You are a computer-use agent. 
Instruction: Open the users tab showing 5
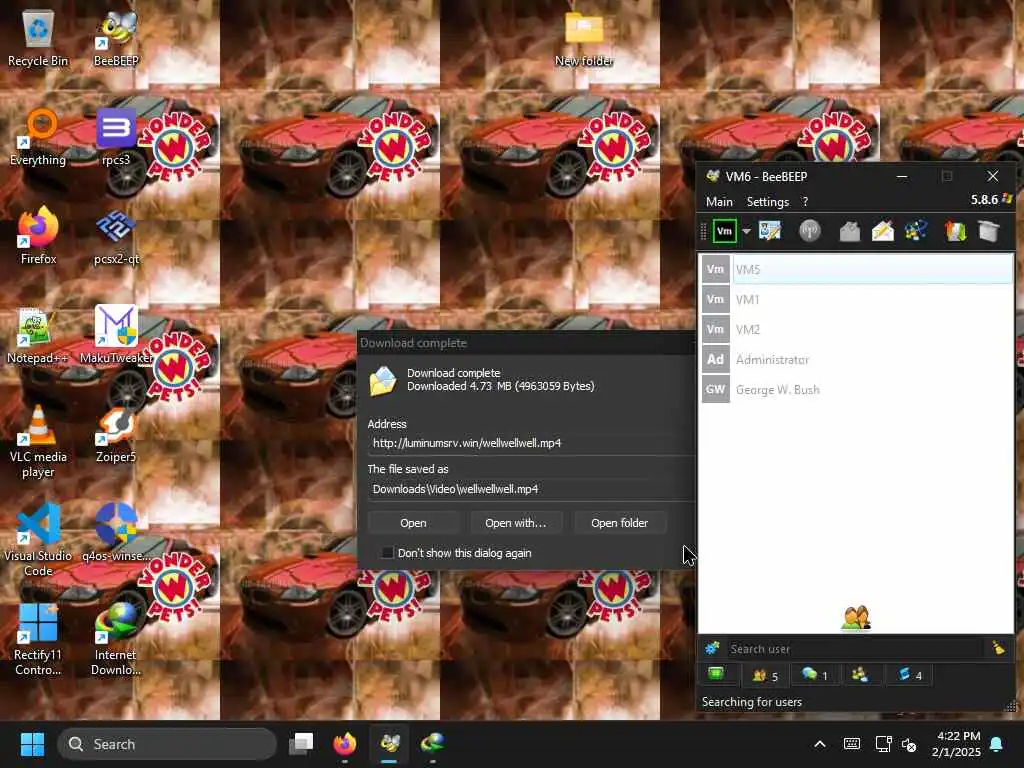765,675
